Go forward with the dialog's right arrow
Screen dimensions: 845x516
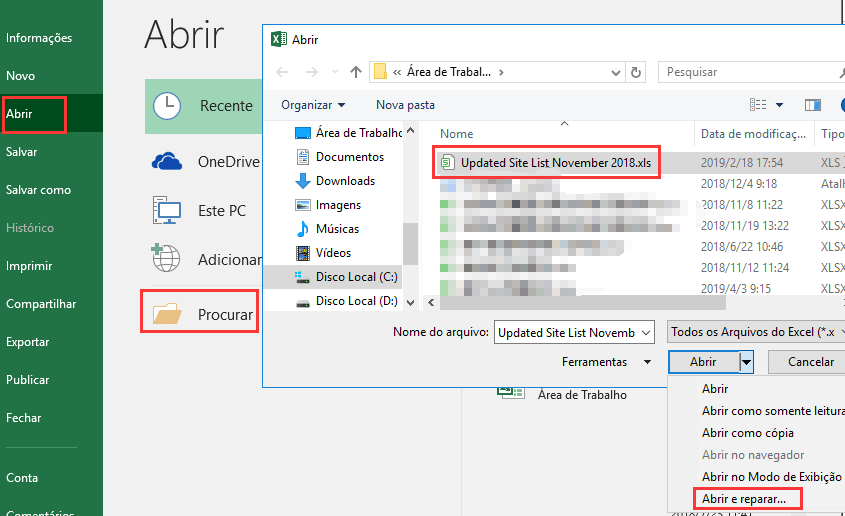pos(311,72)
